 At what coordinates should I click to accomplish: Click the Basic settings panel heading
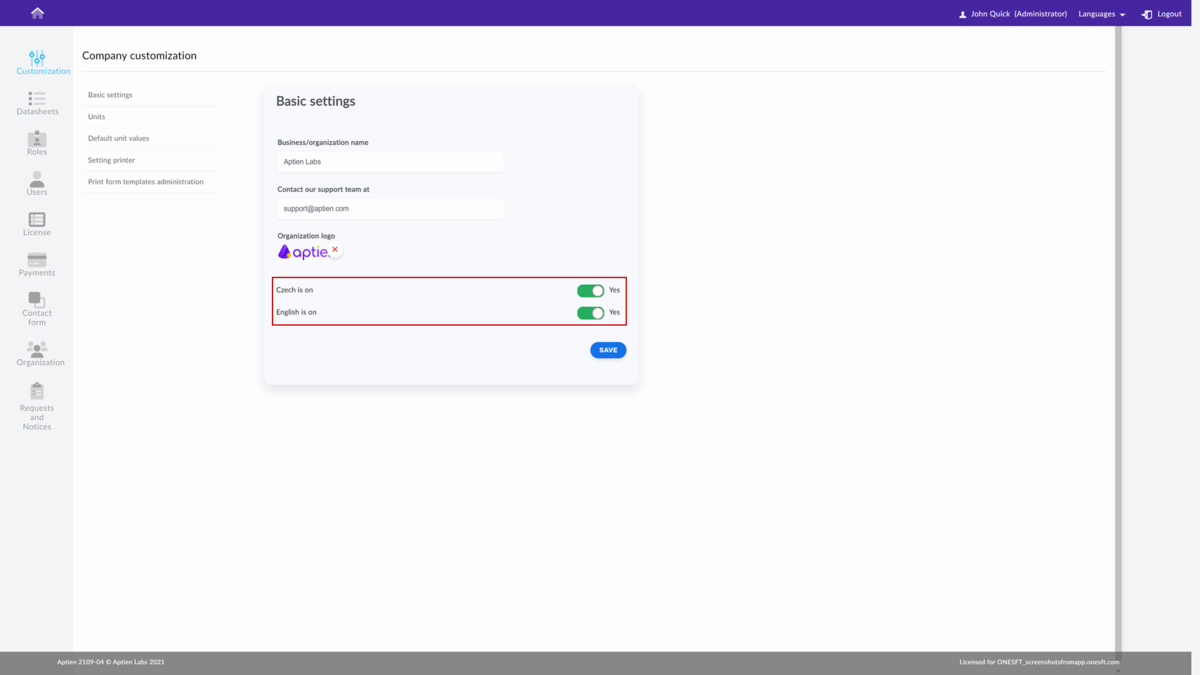point(315,101)
